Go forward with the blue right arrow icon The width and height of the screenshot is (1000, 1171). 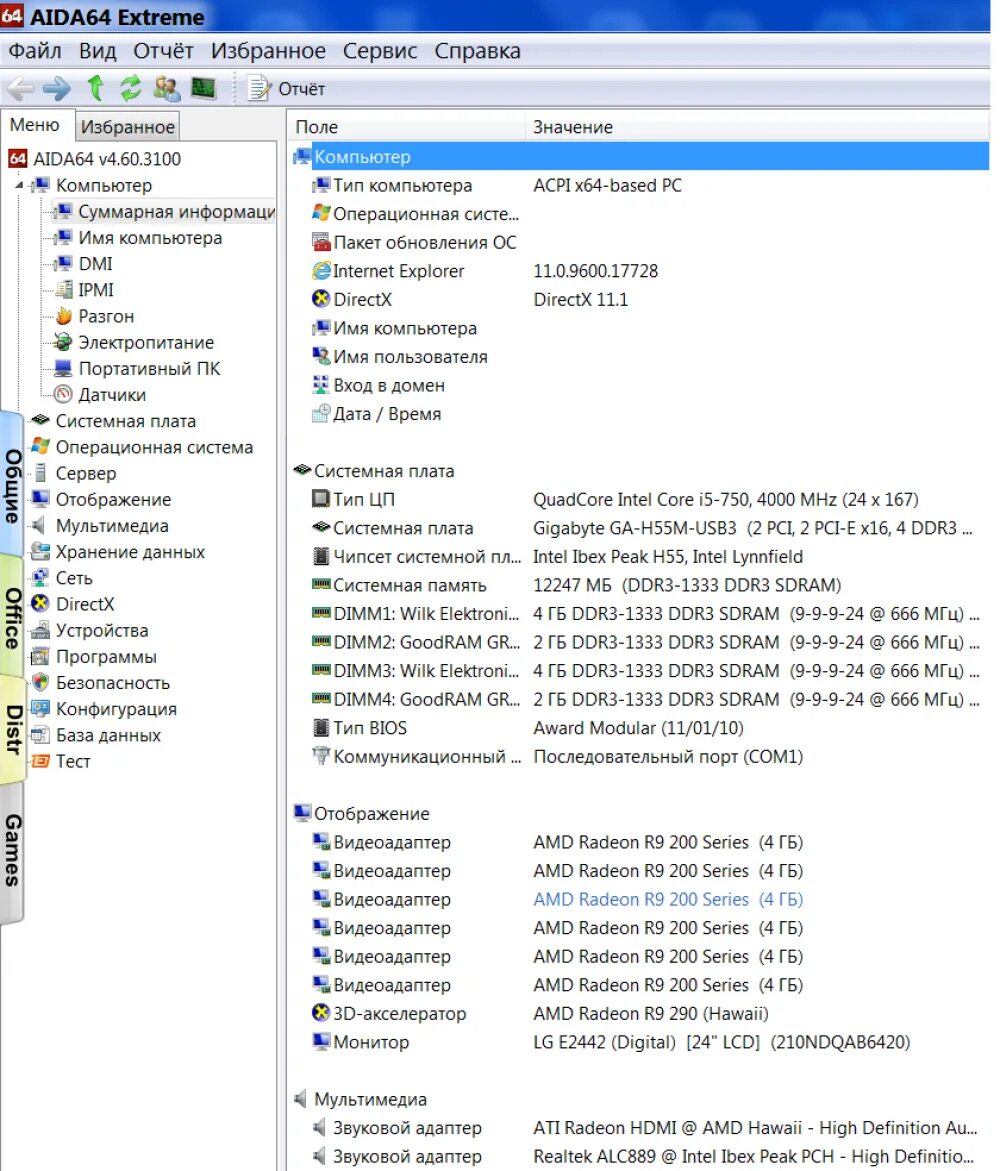pyautogui.click(x=57, y=89)
